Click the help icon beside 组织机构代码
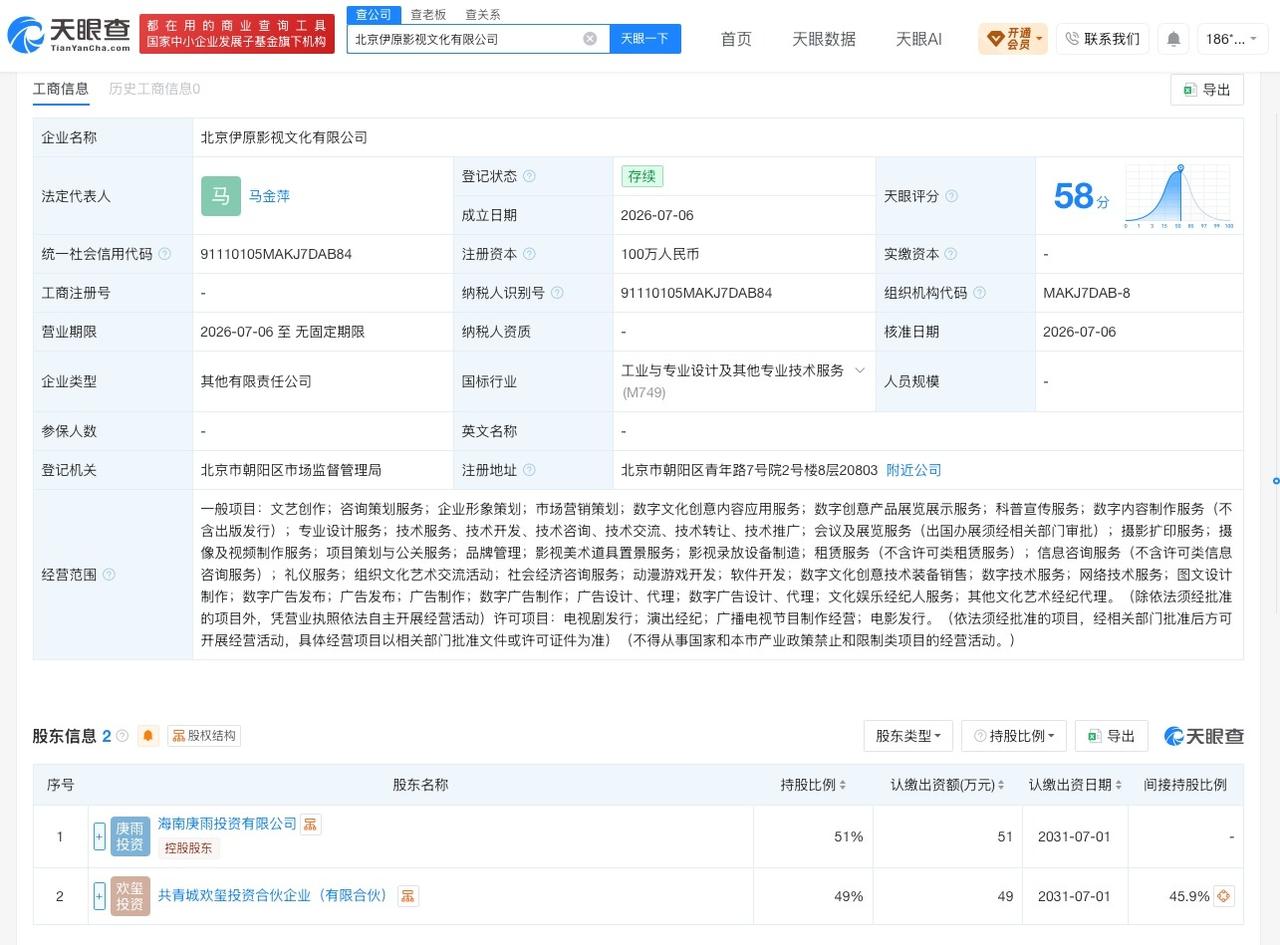Viewport: 1280px width, 945px height. click(979, 293)
